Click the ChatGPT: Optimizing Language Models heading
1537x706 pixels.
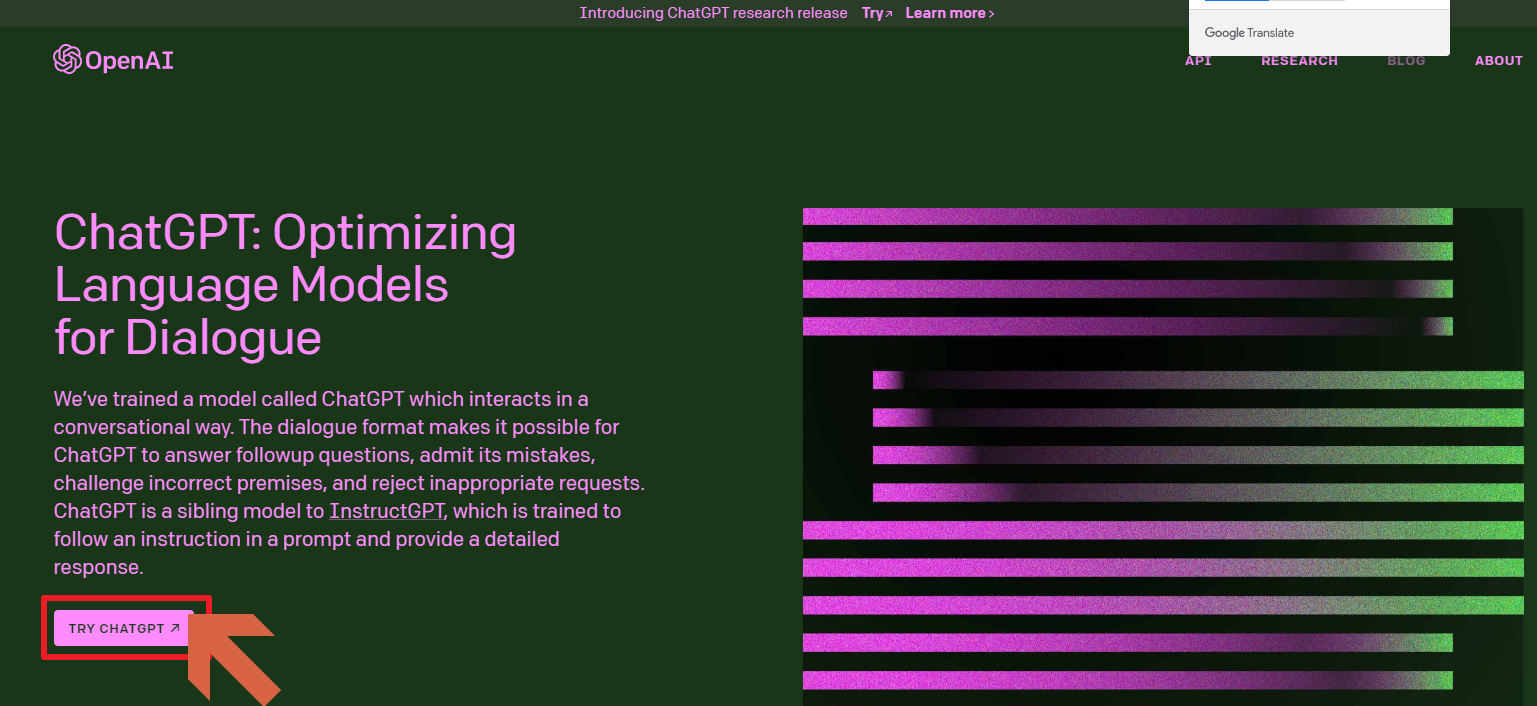click(285, 285)
